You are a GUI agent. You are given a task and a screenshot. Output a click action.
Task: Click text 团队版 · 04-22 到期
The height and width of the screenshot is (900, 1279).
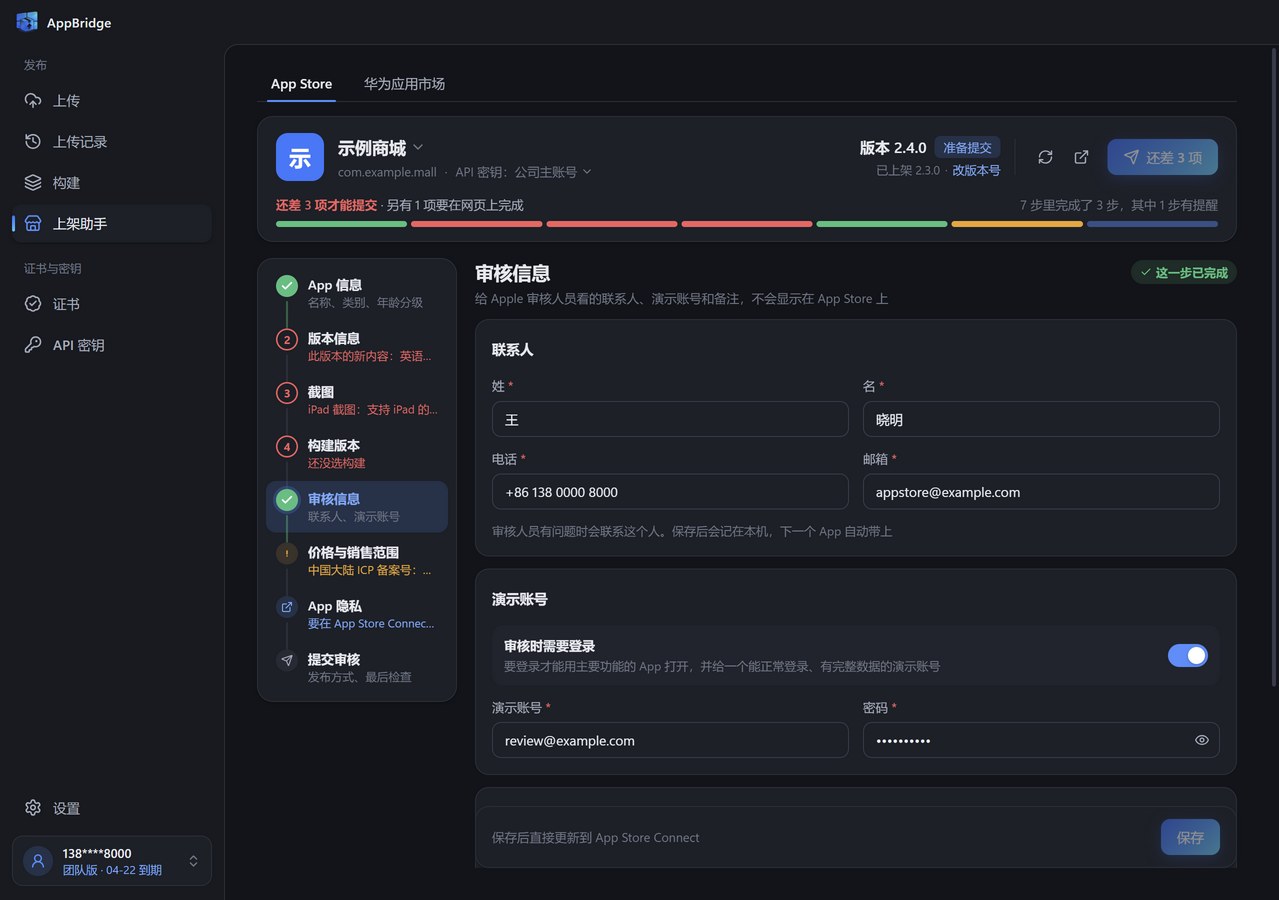(112, 870)
